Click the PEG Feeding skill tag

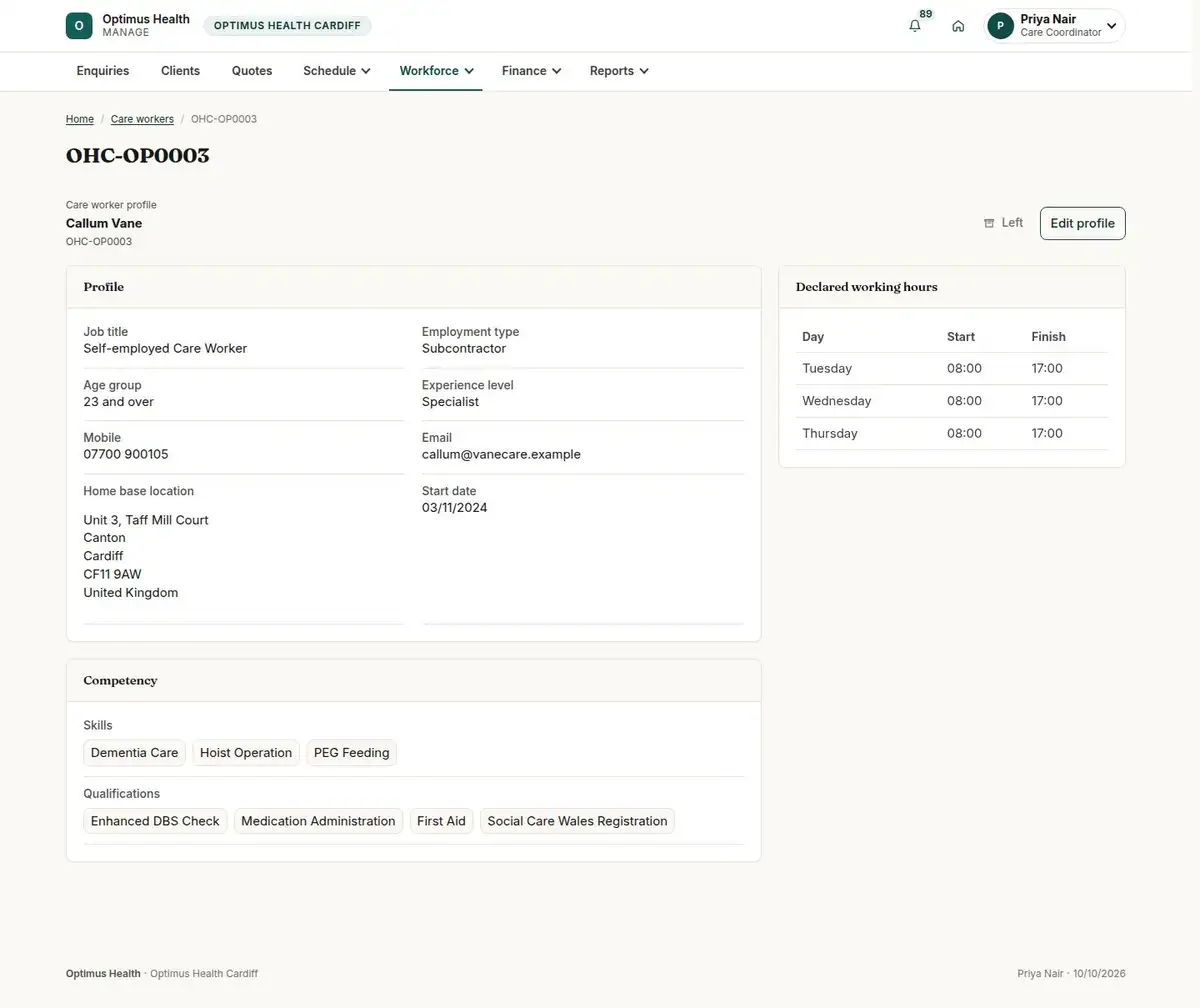(352, 753)
